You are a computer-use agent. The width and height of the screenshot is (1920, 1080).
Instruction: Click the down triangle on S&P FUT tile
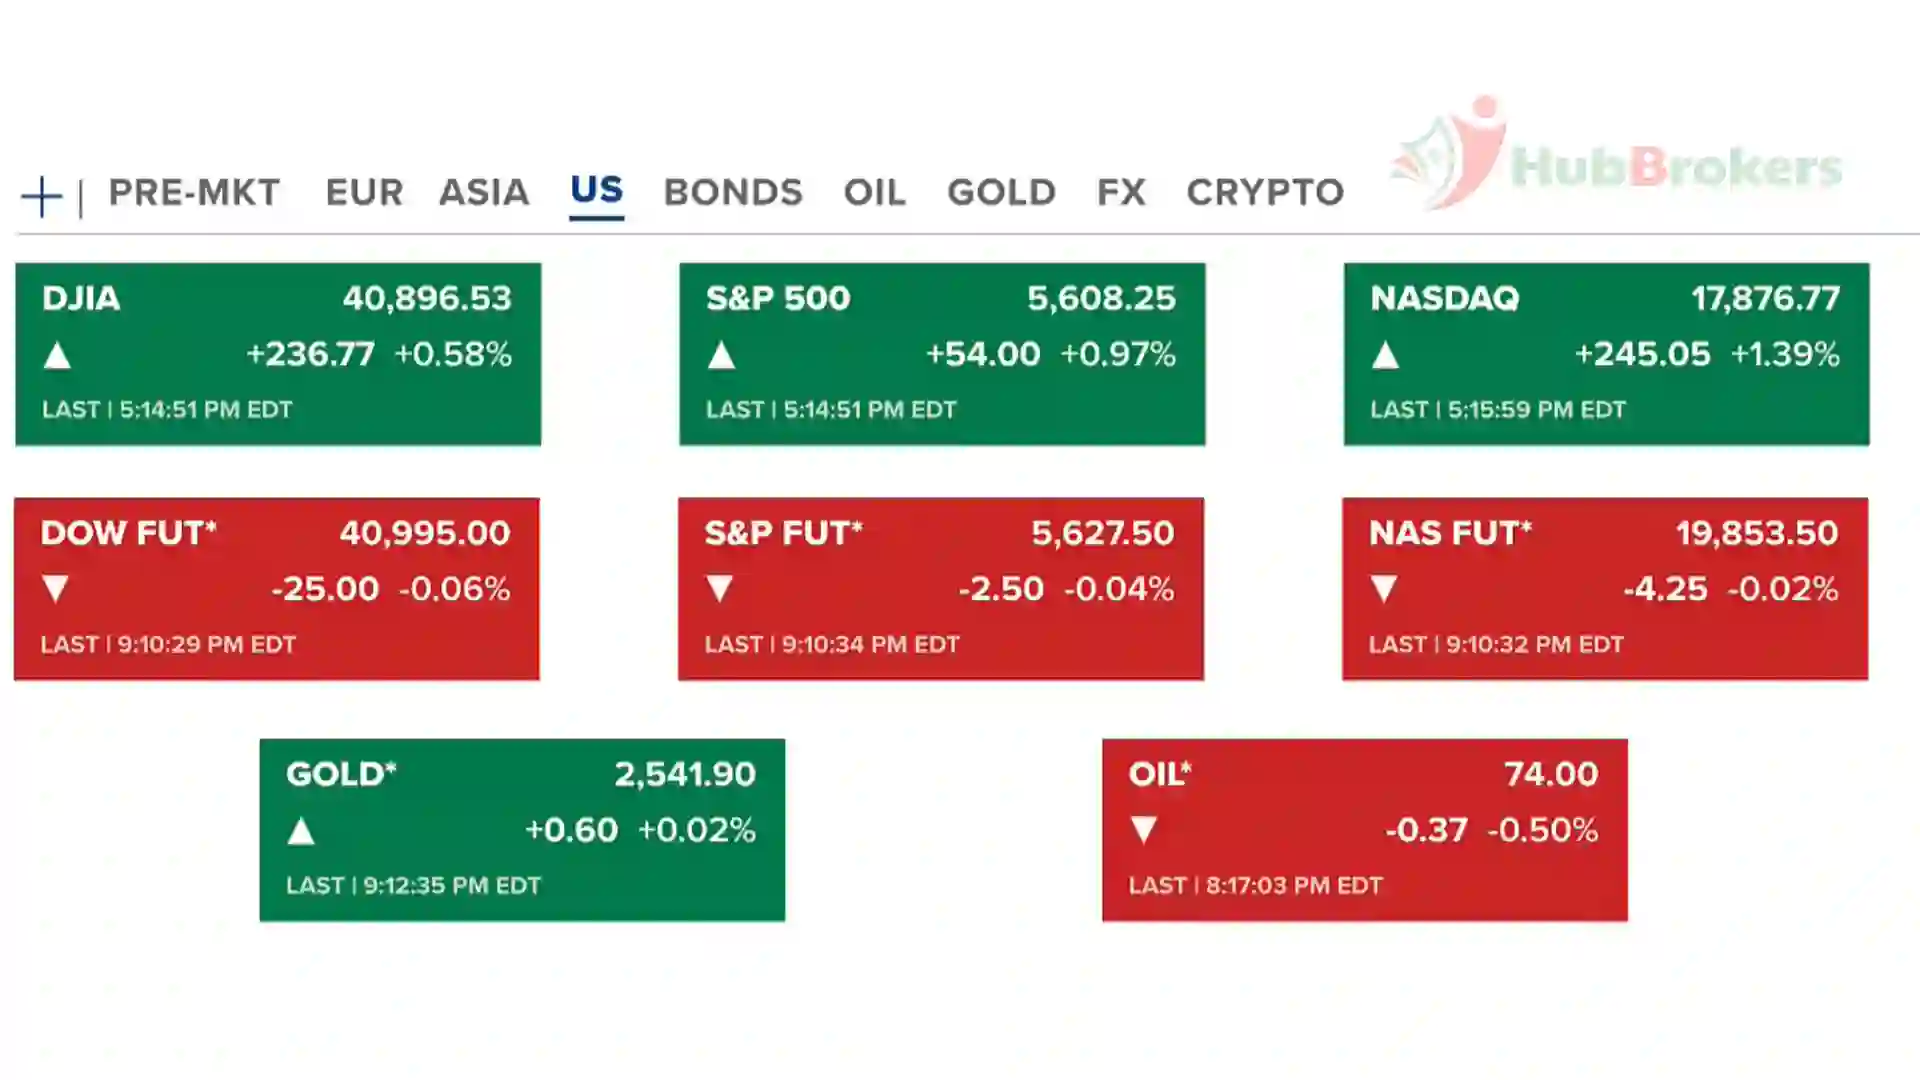719,589
